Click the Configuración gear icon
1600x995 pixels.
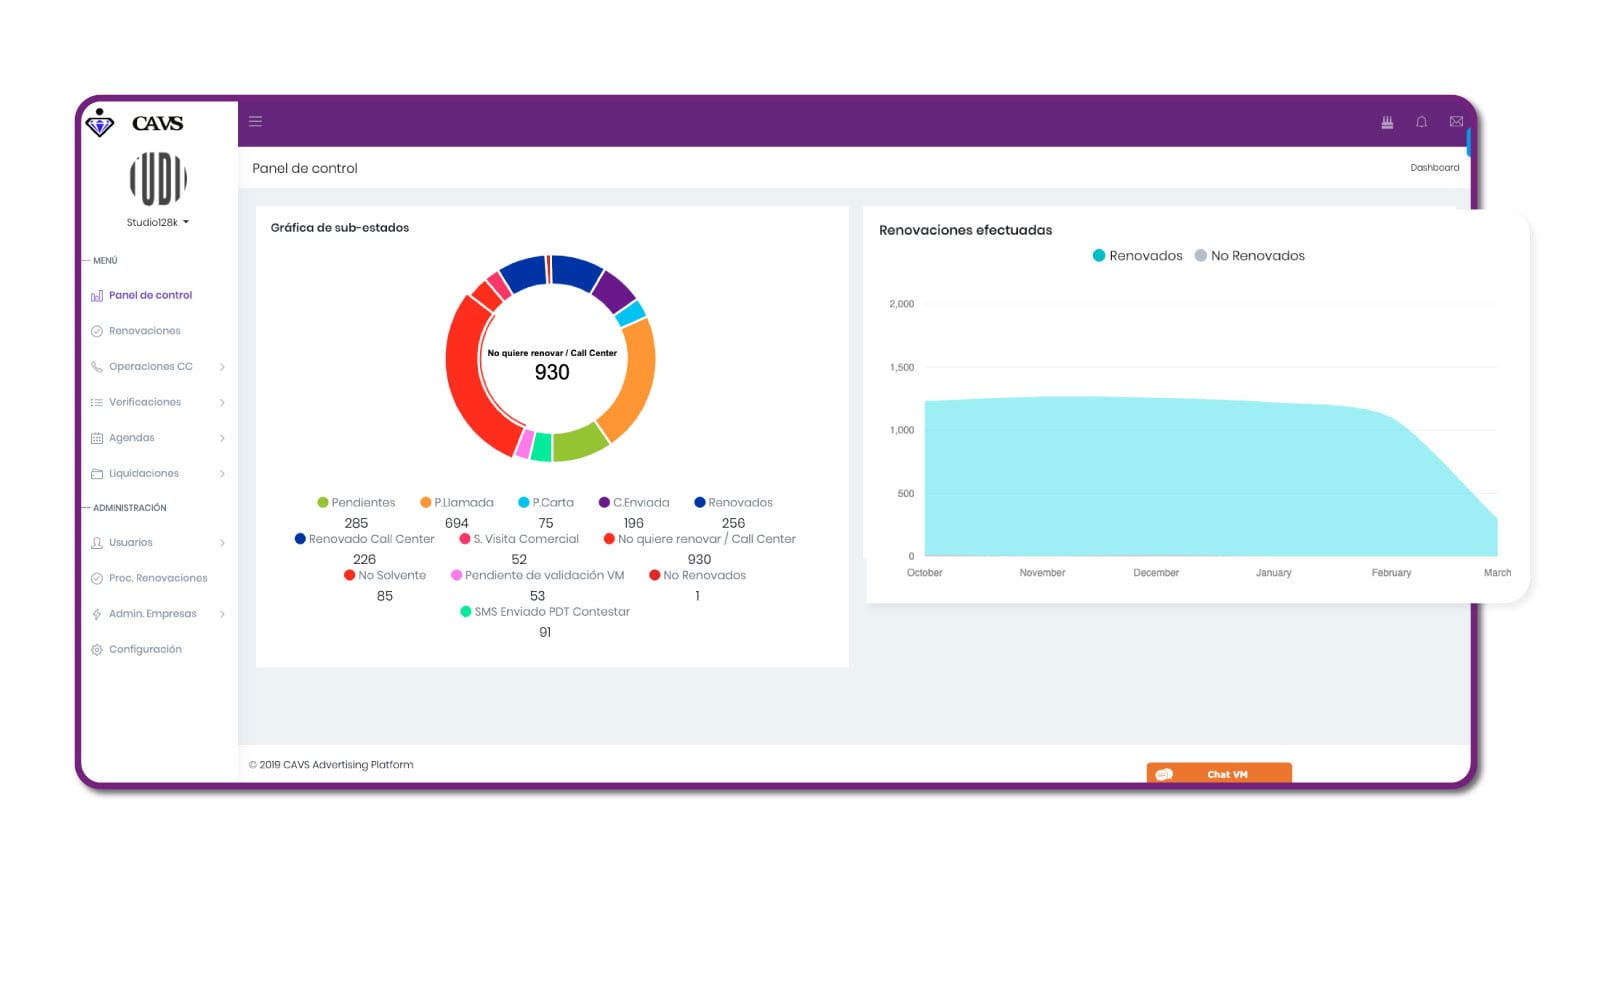[97, 650]
